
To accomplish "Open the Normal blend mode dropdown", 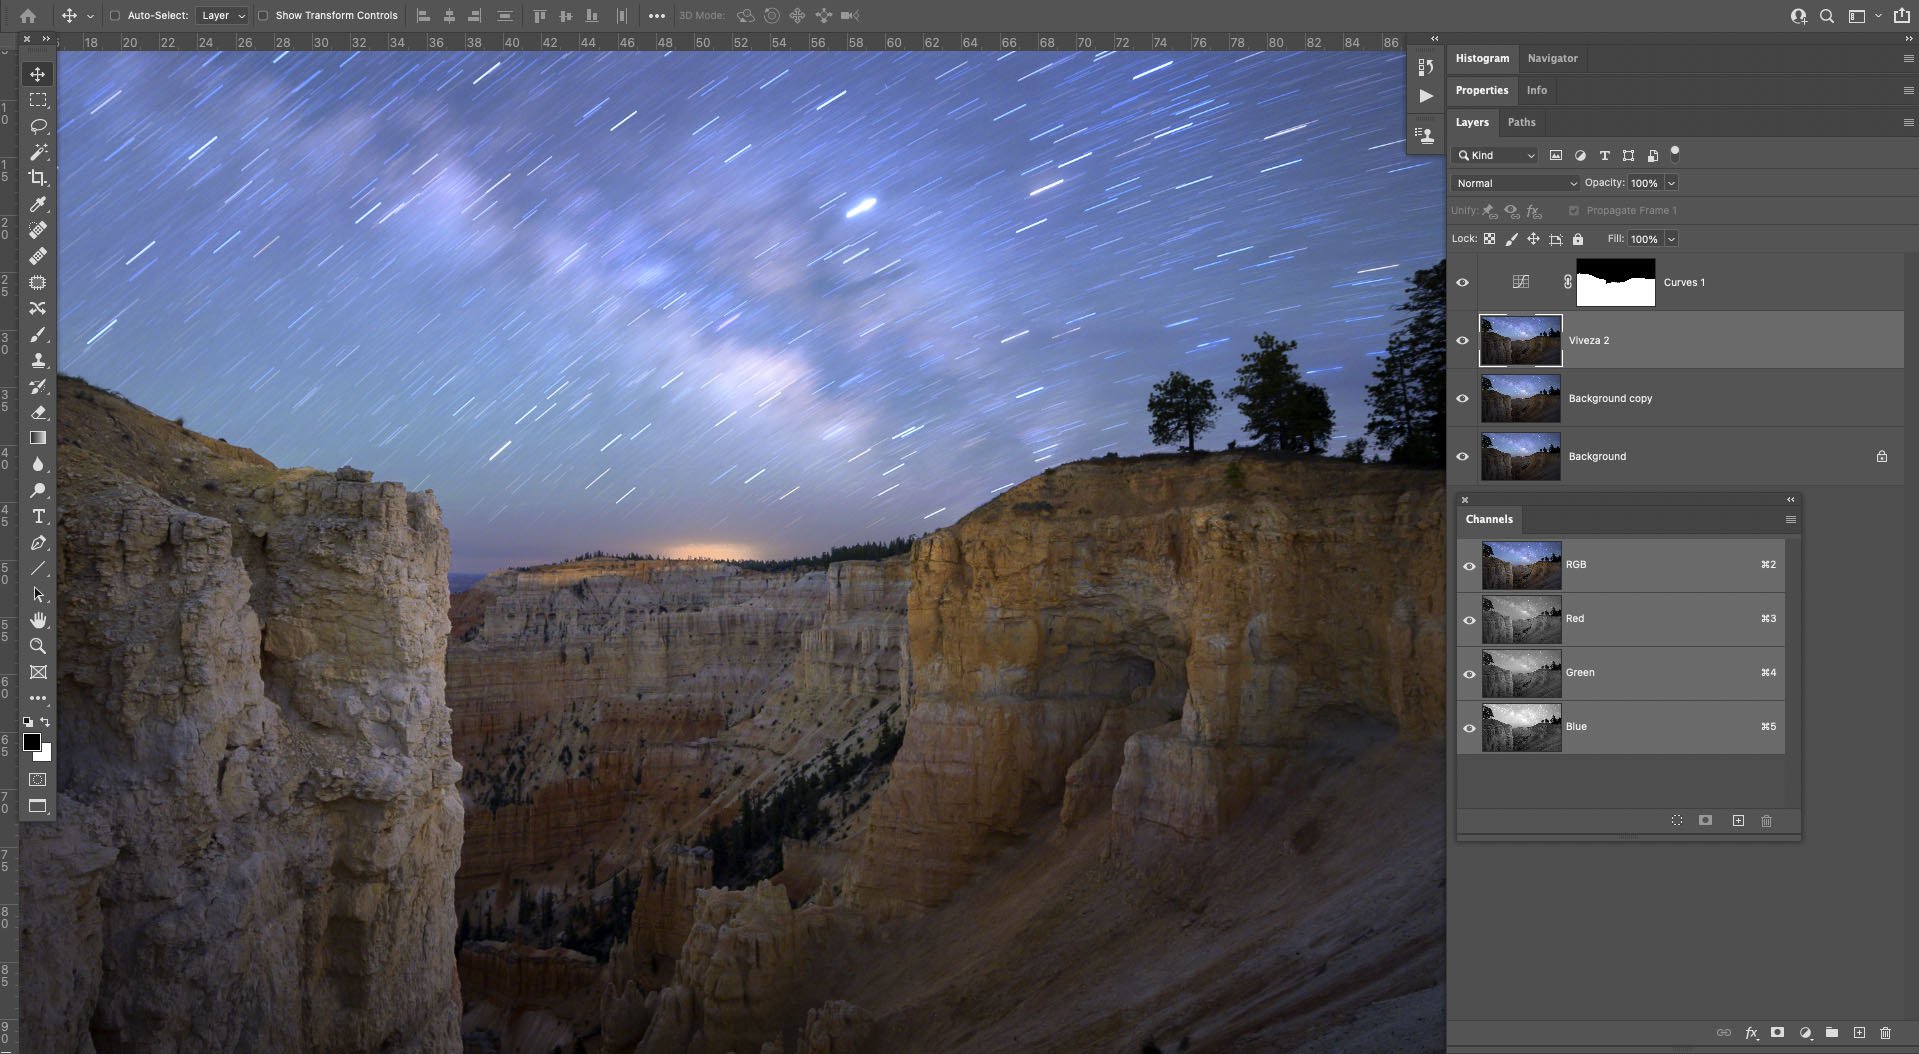I will (1515, 183).
